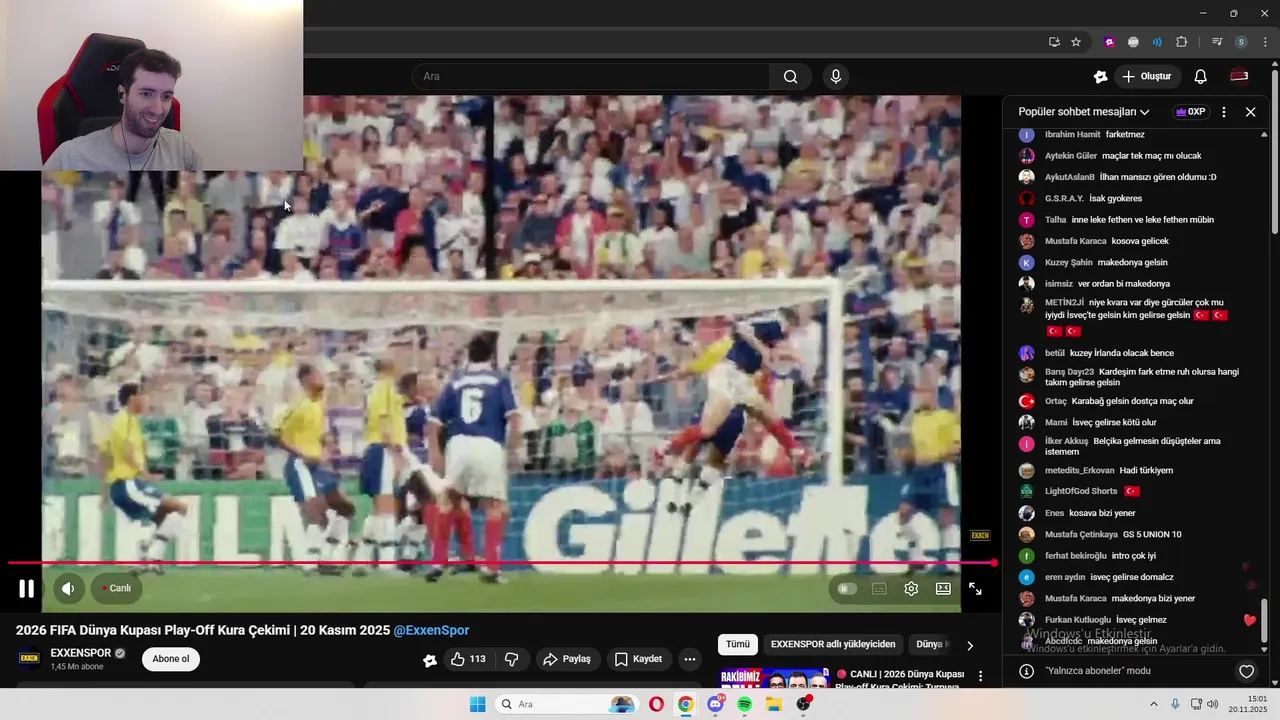This screenshot has height=720, width=1280.
Task: Jump to live using Canlı indicator
Action: click(x=116, y=588)
